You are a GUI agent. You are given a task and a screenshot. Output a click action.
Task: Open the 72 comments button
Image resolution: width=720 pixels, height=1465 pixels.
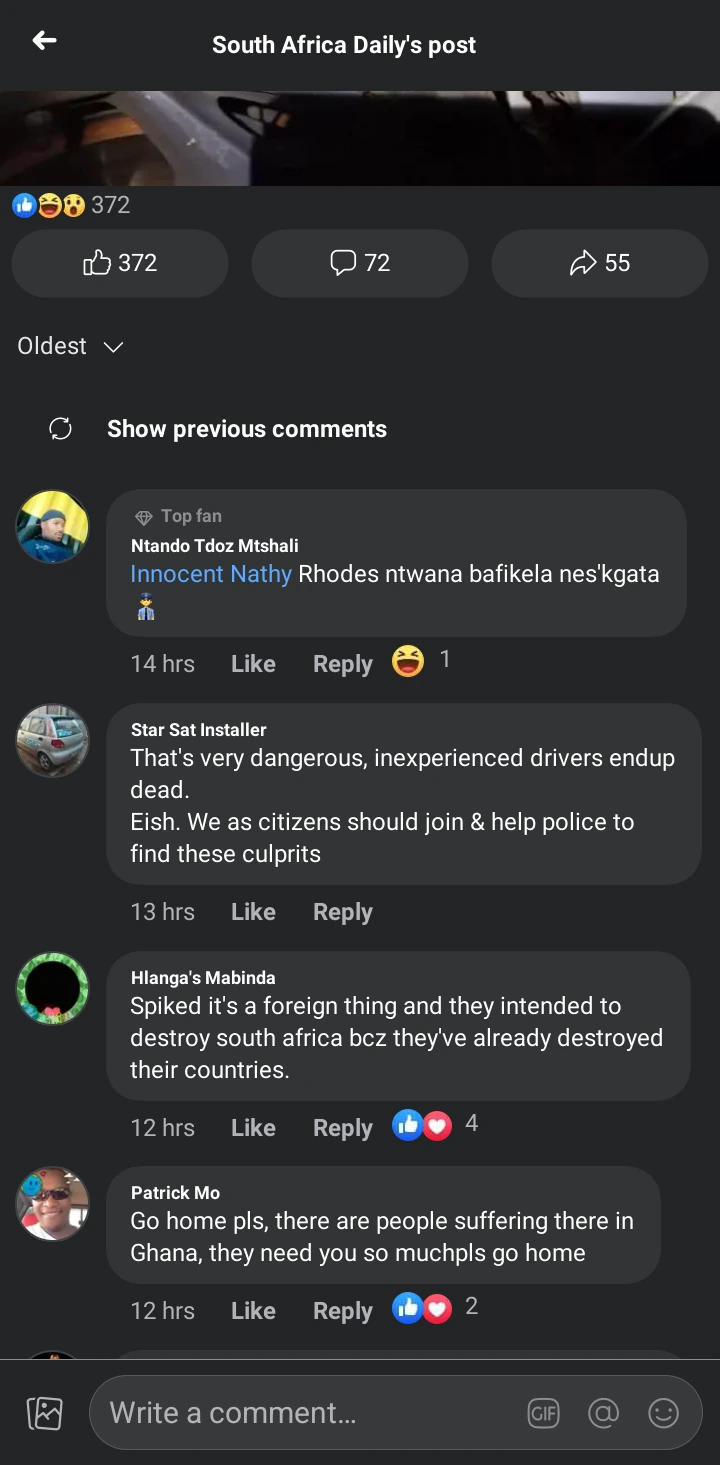point(360,263)
